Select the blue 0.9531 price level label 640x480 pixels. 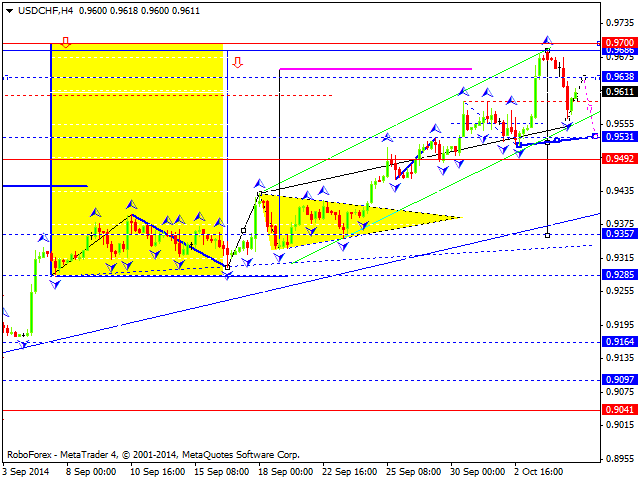click(x=620, y=136)
